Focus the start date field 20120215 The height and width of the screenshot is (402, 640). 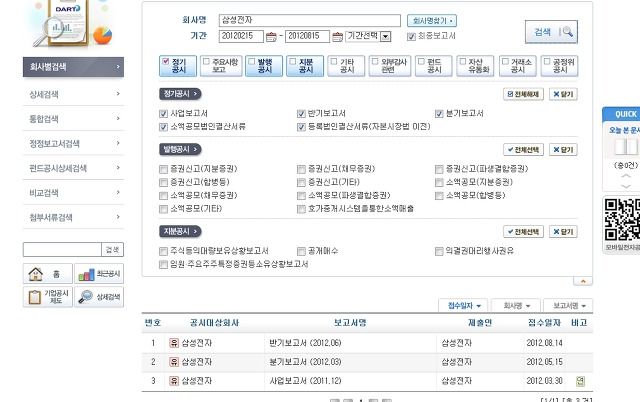tap(241, 36)
